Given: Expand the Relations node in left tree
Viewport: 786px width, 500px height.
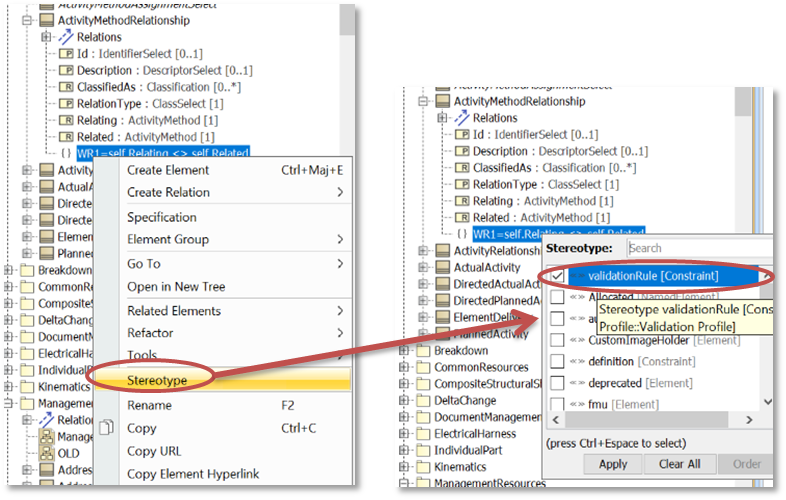Looking at the screenshot, I should click(x=45, y=37).
